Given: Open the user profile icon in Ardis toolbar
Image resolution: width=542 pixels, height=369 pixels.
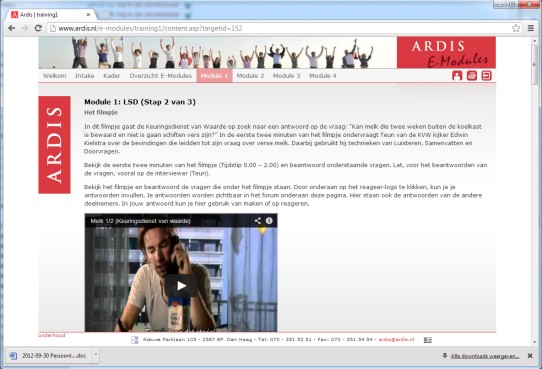Looking at the screenshot, I should coord(457,76).
